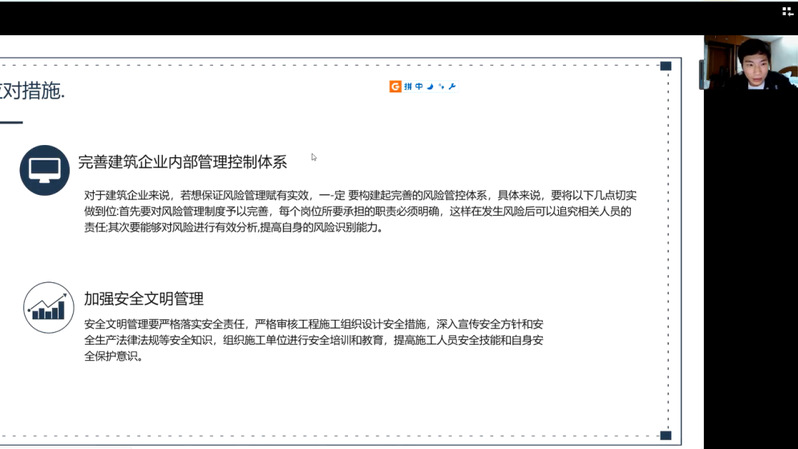798x449 pixels.
Task: Click the dark blue monitor icon on slide
Action: click(x=44, y=169)
